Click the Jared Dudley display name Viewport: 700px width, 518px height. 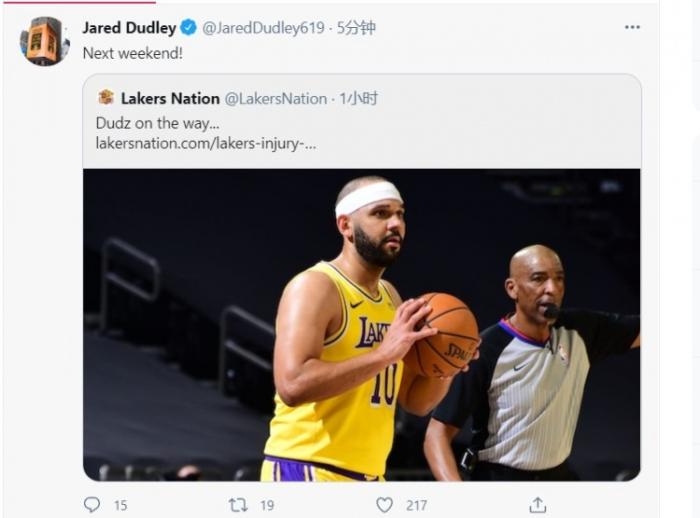pos(129,28)
